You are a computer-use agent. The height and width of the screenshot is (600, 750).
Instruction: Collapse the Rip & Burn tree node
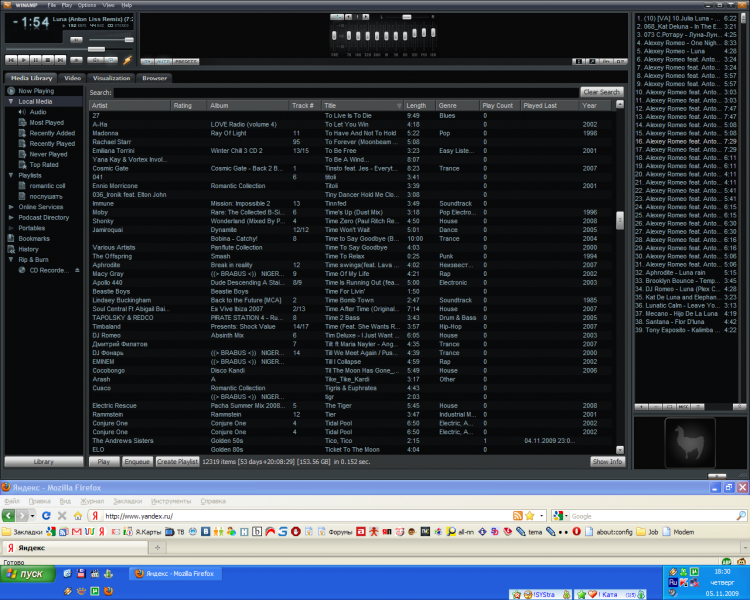pos(11,259)
